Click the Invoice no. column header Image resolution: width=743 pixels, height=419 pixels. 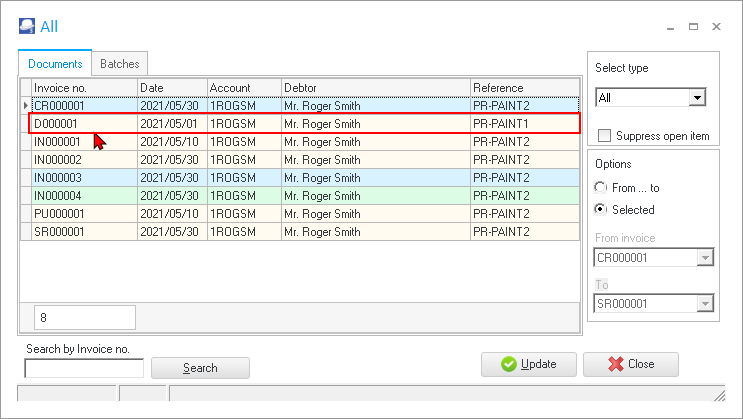[84, 88]
